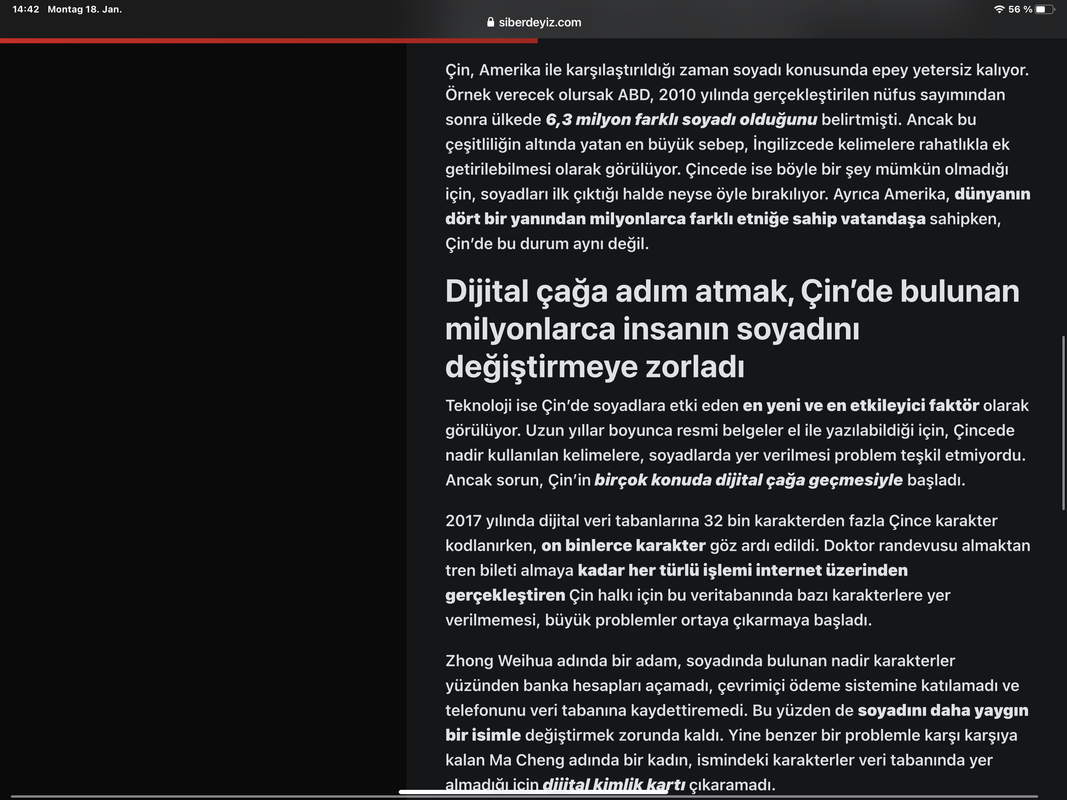Screen dimensions: 1067x800
Task: Click the words "Örnek verecek olursak"
Action: click(x=529, y=95)
